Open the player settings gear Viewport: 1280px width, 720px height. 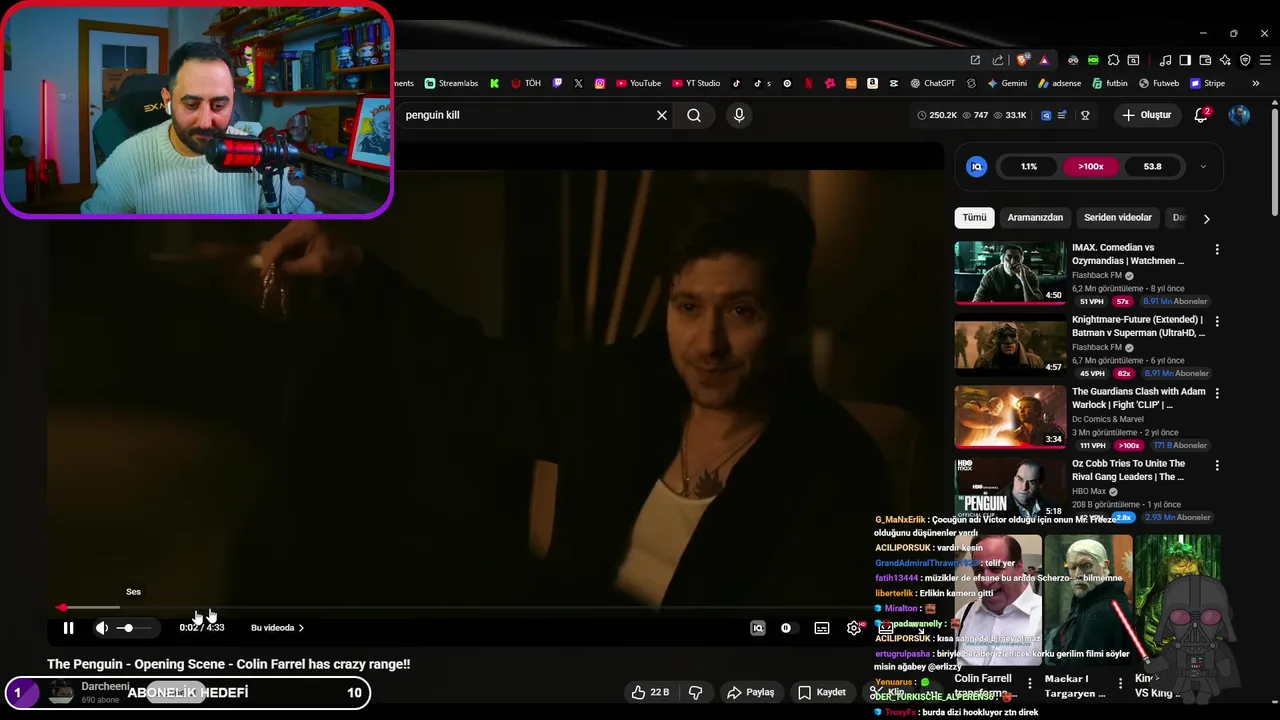point(854,628)
